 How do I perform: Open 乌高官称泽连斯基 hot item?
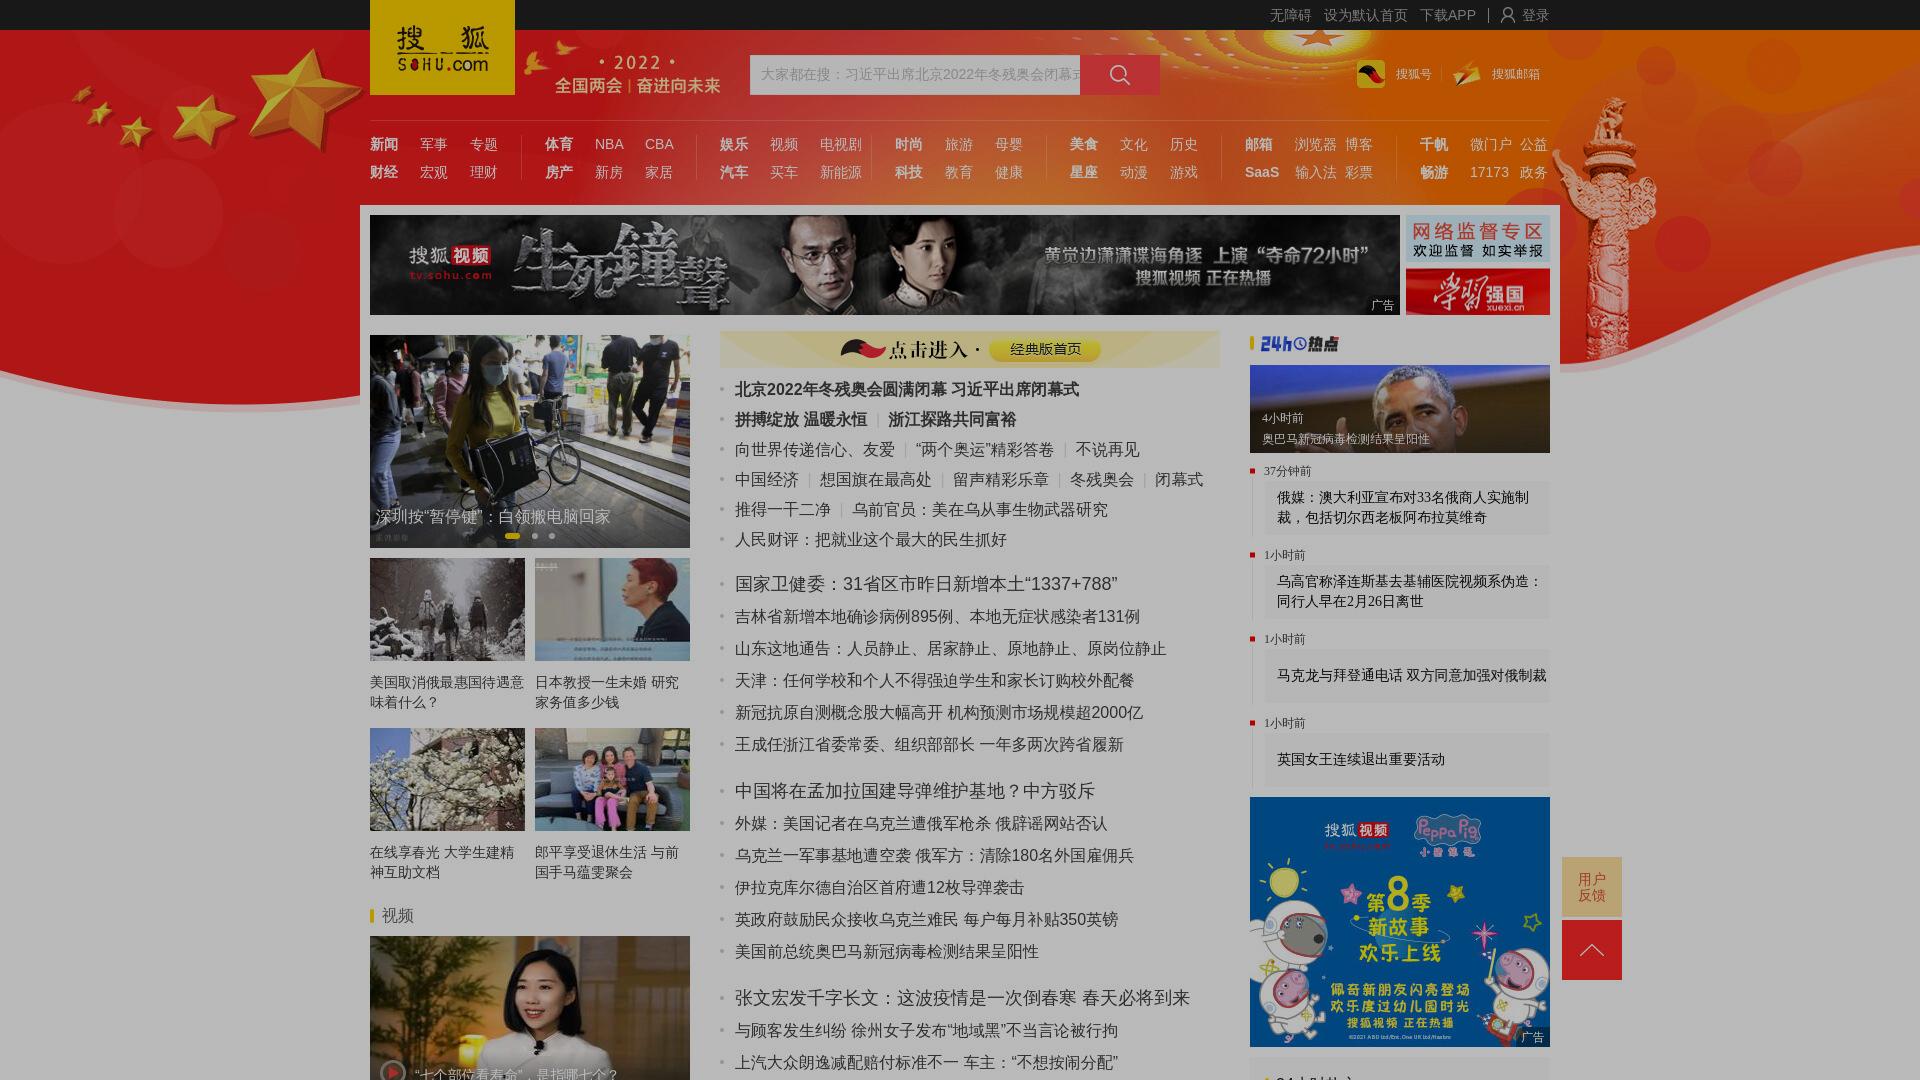coord(1407,591)
